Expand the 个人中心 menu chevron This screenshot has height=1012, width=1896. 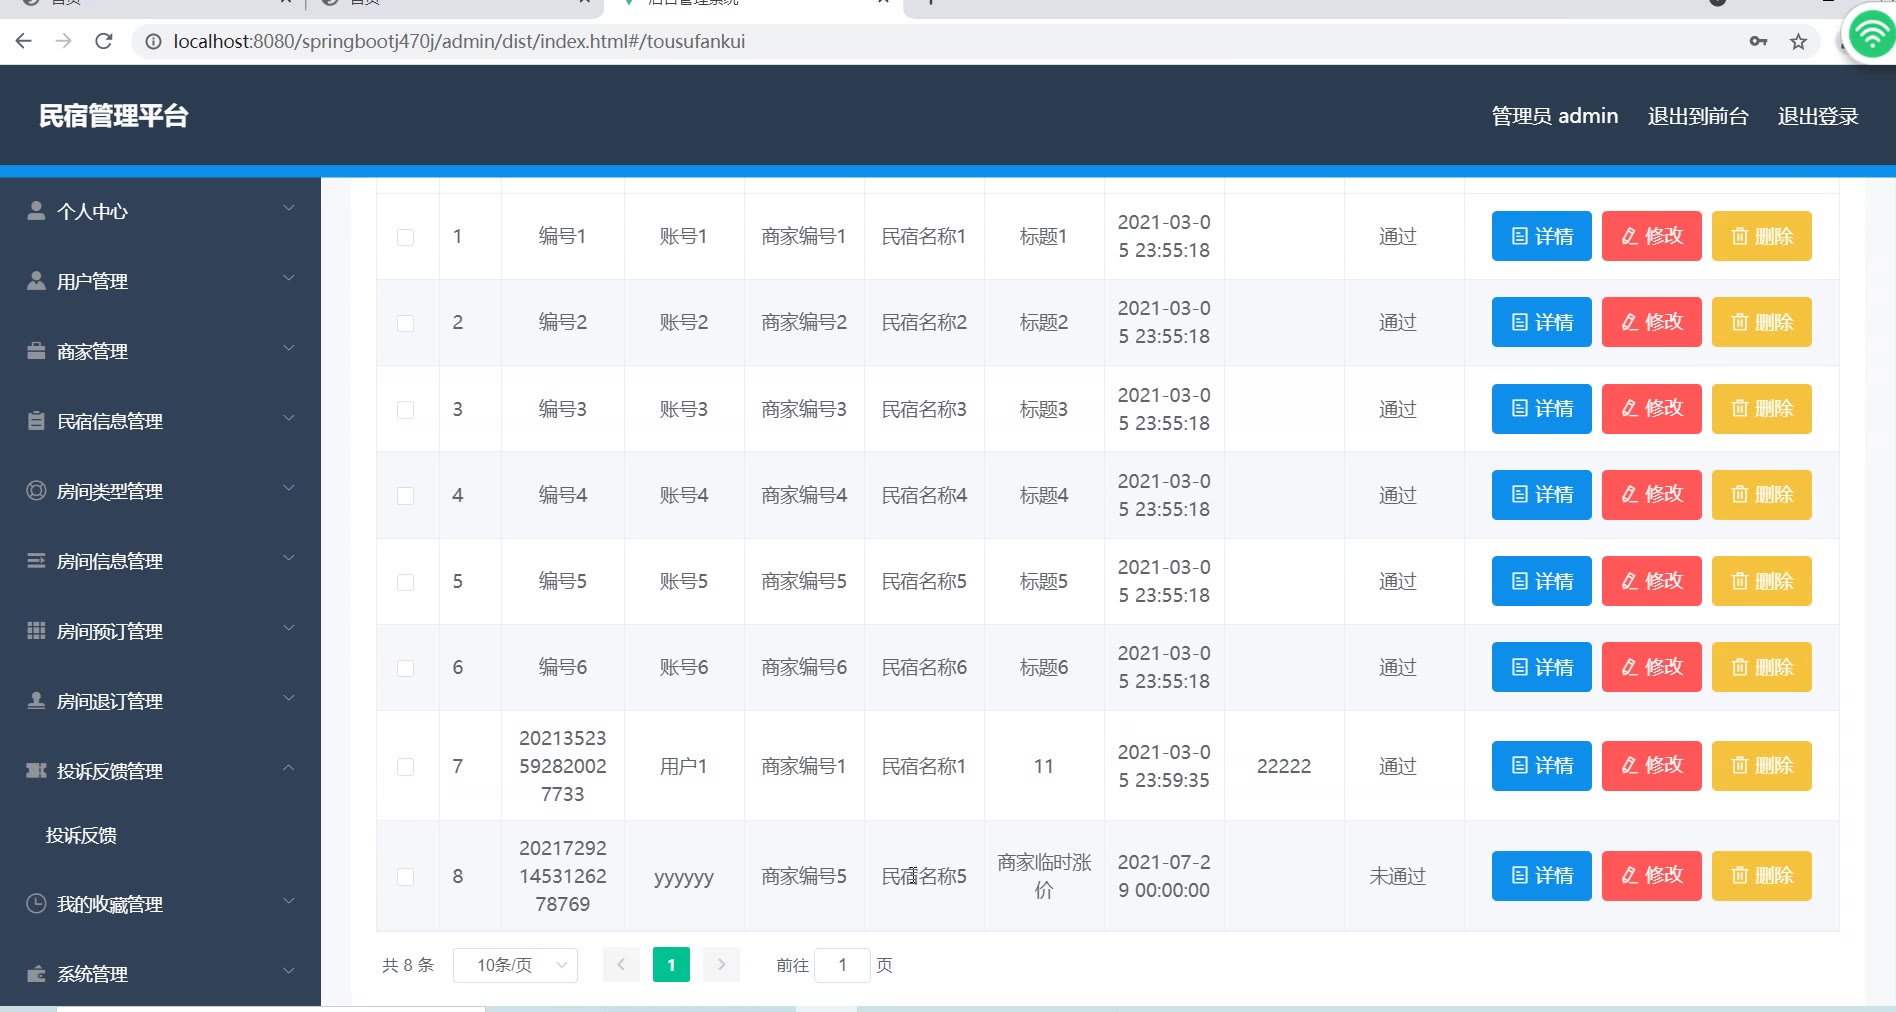[289, 208]
